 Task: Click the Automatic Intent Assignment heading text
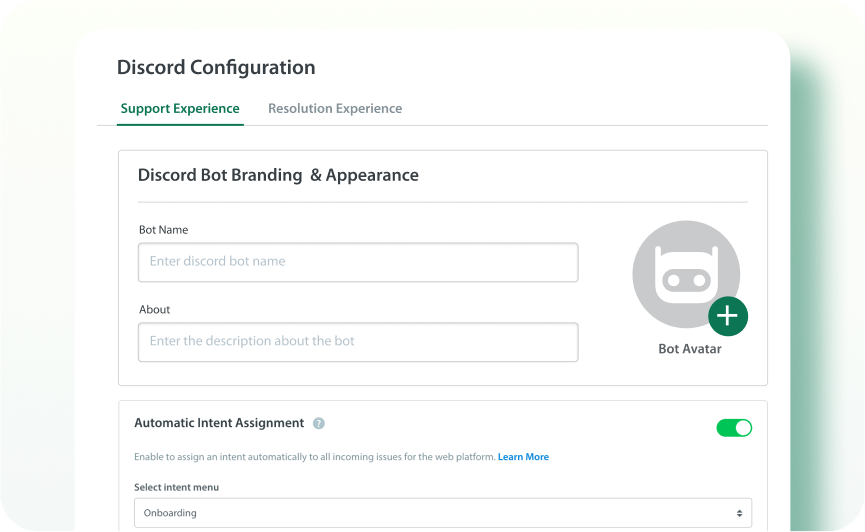tap(219, 423)
